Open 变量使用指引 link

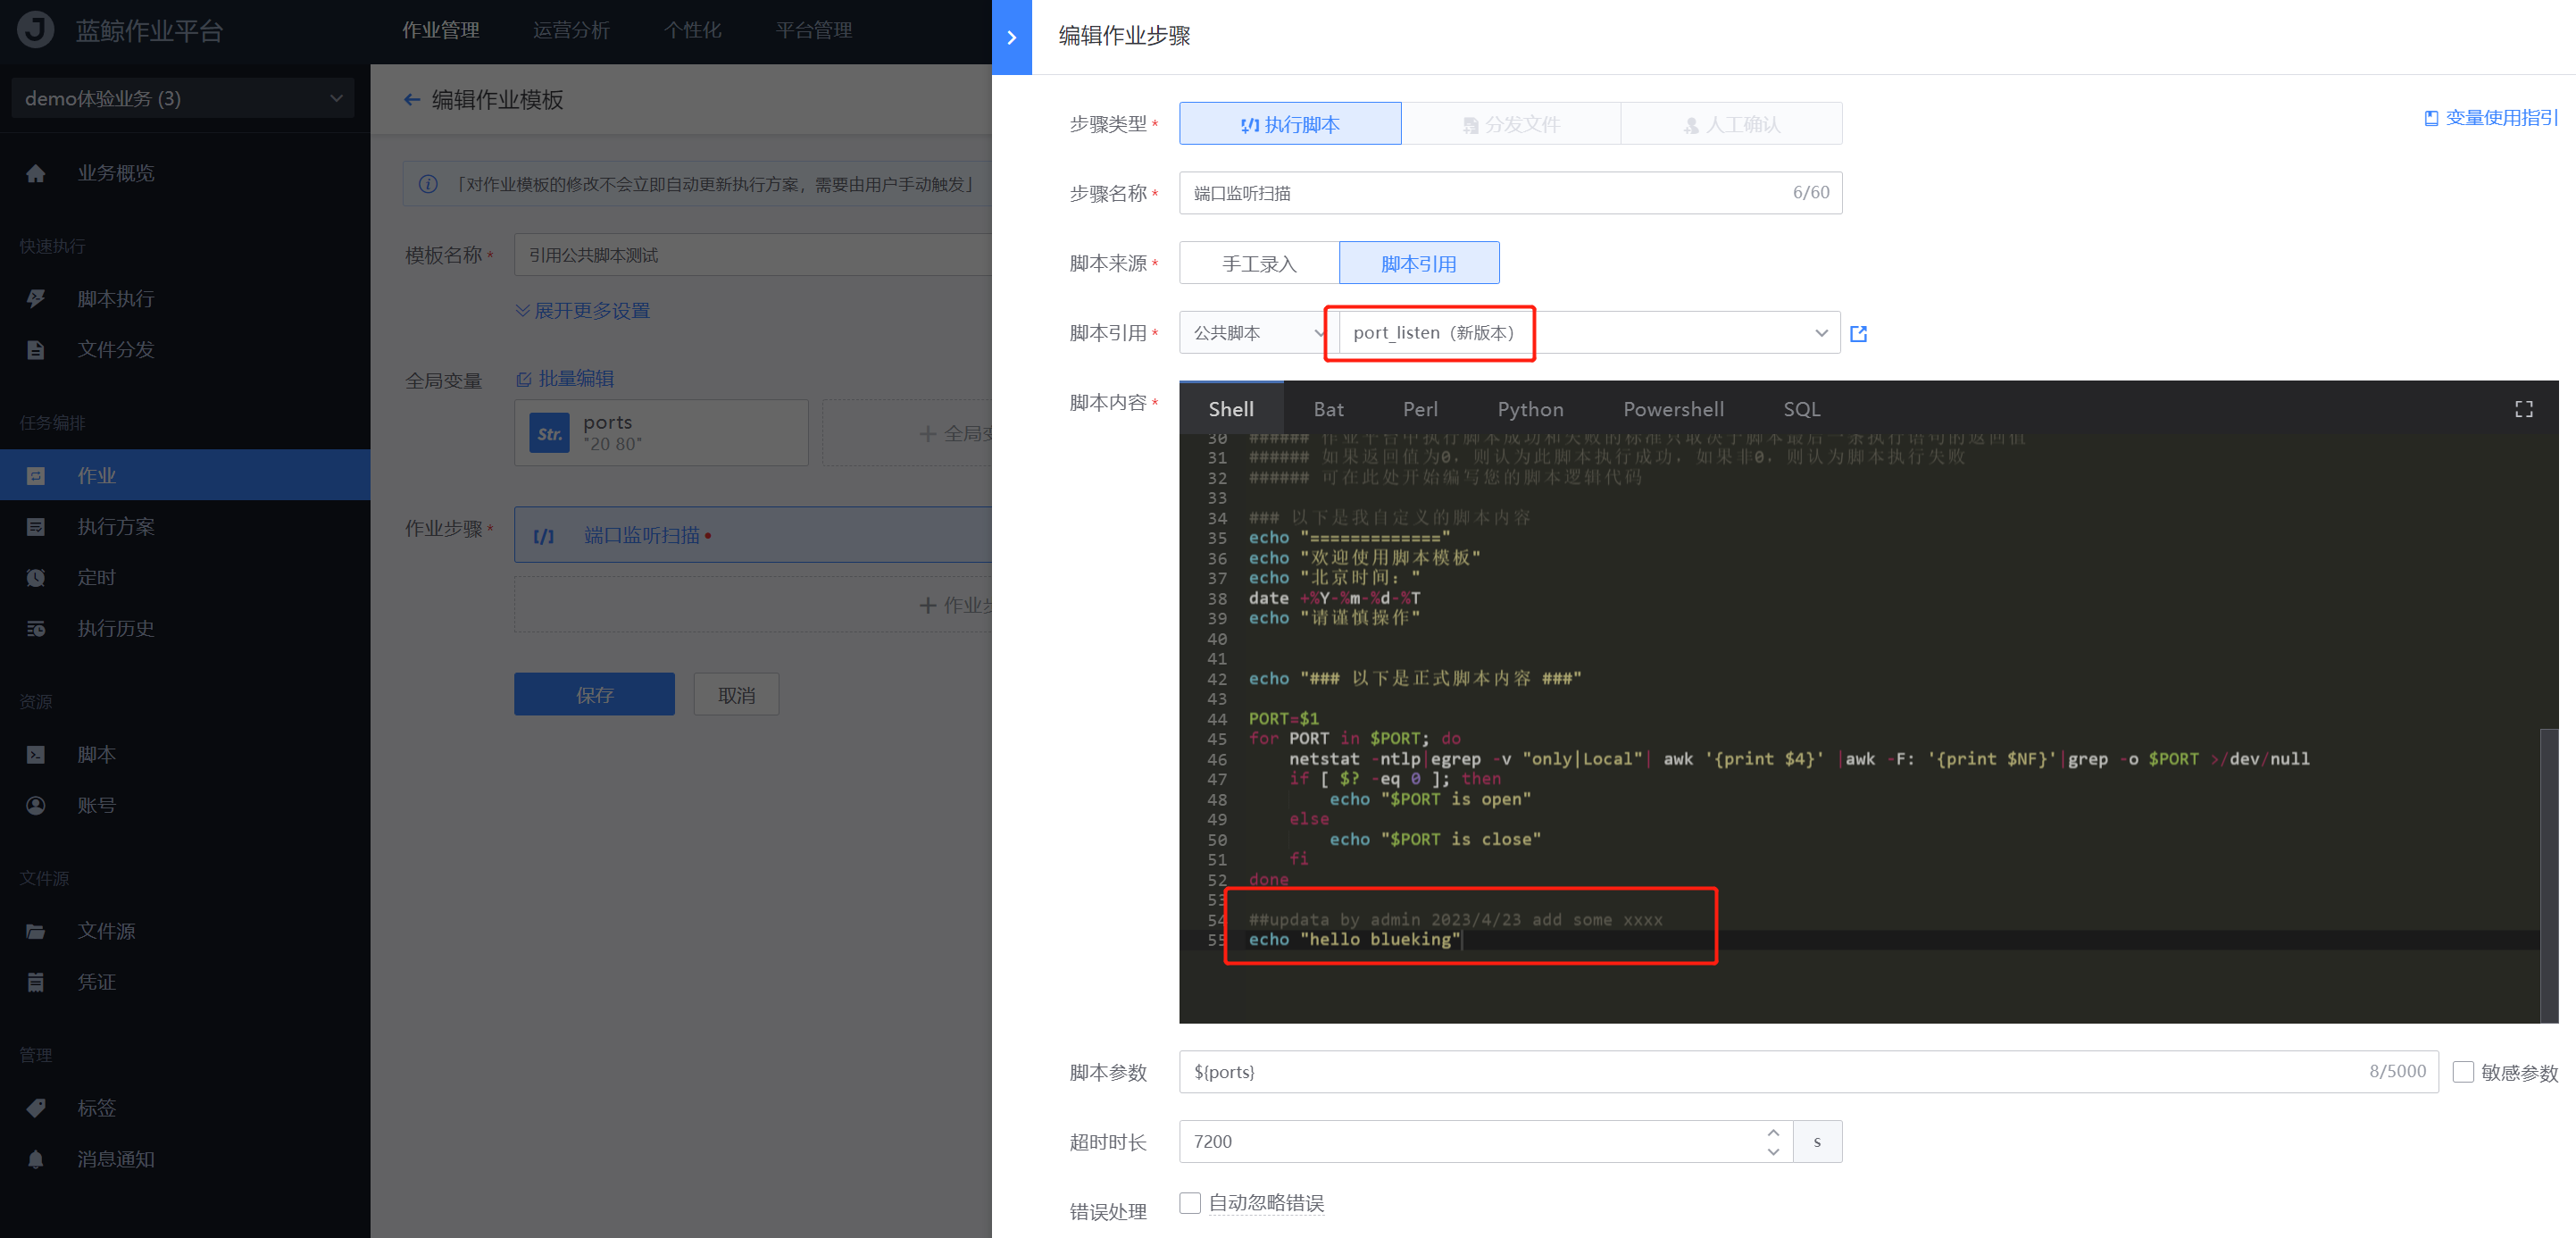2501,118
